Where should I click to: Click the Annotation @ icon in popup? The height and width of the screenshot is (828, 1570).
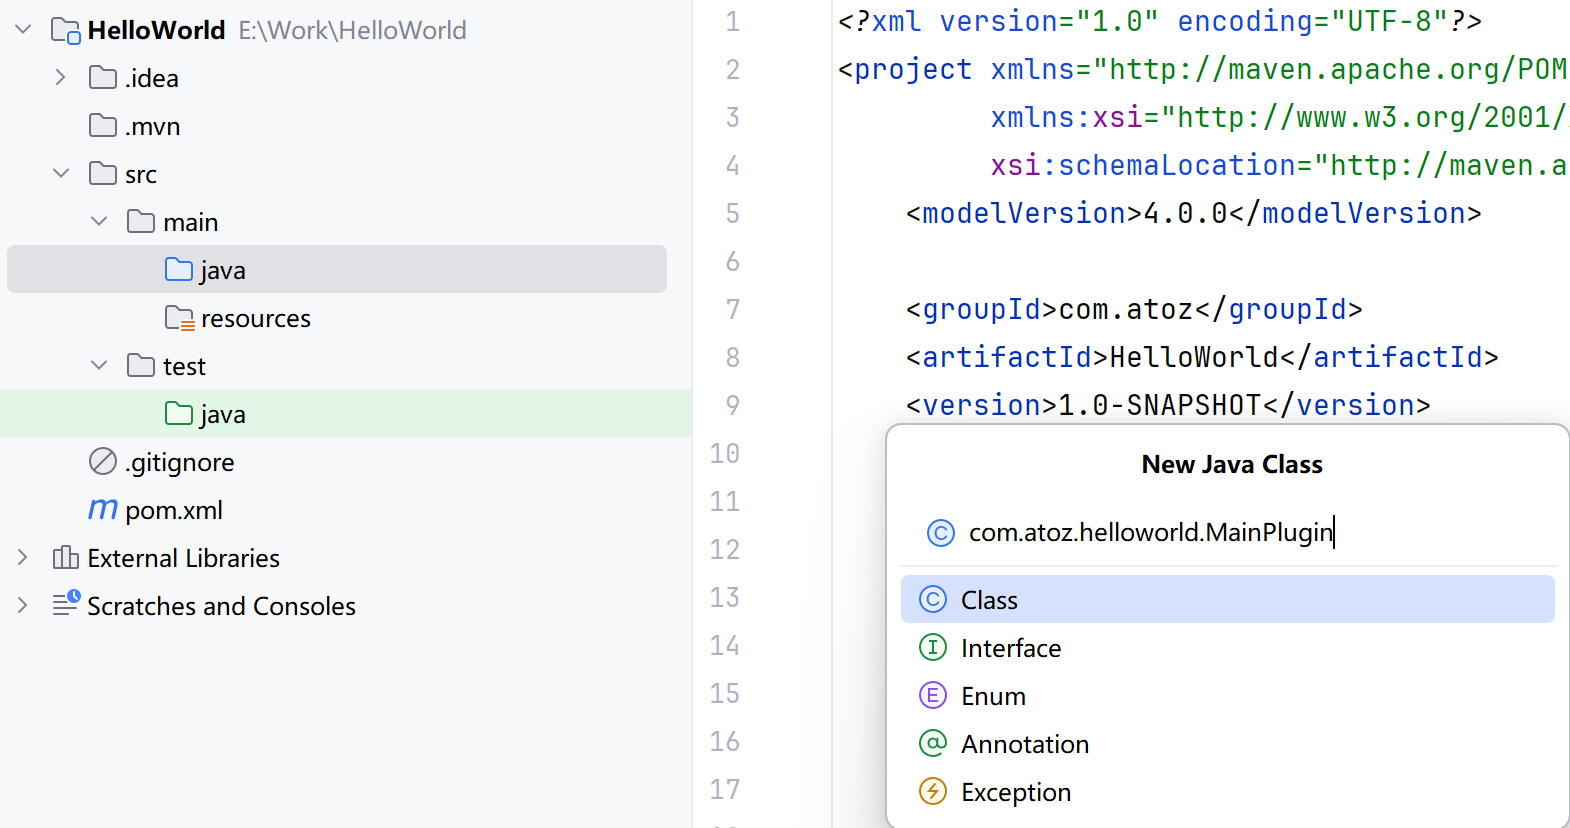932,744
